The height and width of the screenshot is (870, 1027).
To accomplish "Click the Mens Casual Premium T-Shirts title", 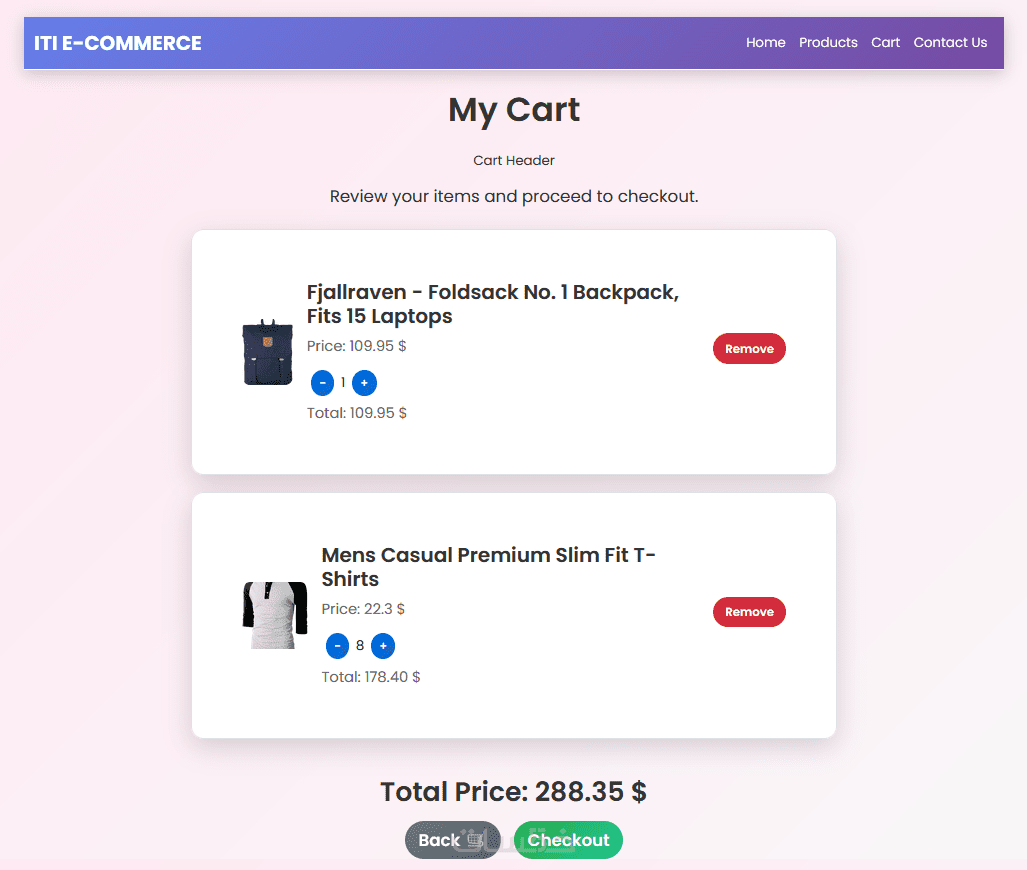I will pyautogui.click(x=488, y=567).
